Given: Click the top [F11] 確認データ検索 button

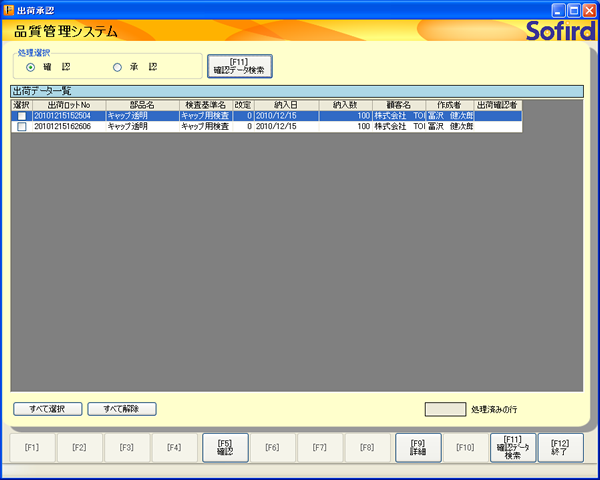Looking at the screenshot, I should tap(239, 66).
